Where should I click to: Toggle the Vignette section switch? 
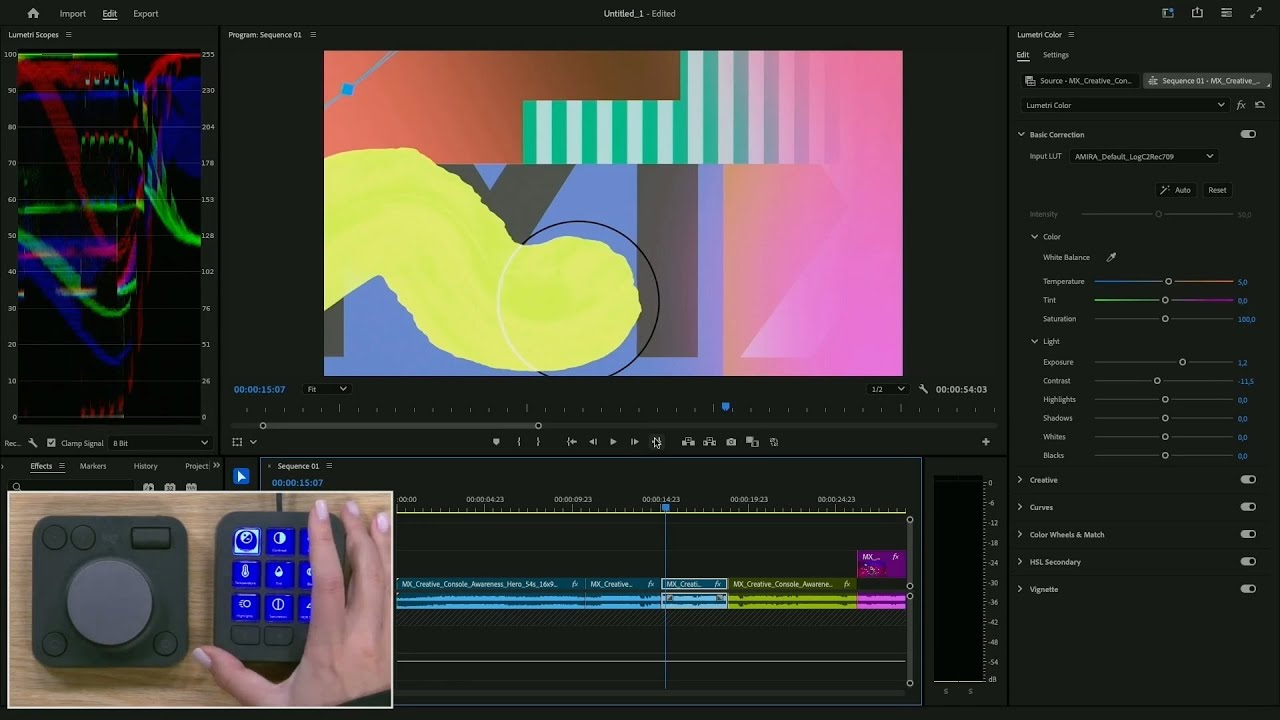point(1248,589)
